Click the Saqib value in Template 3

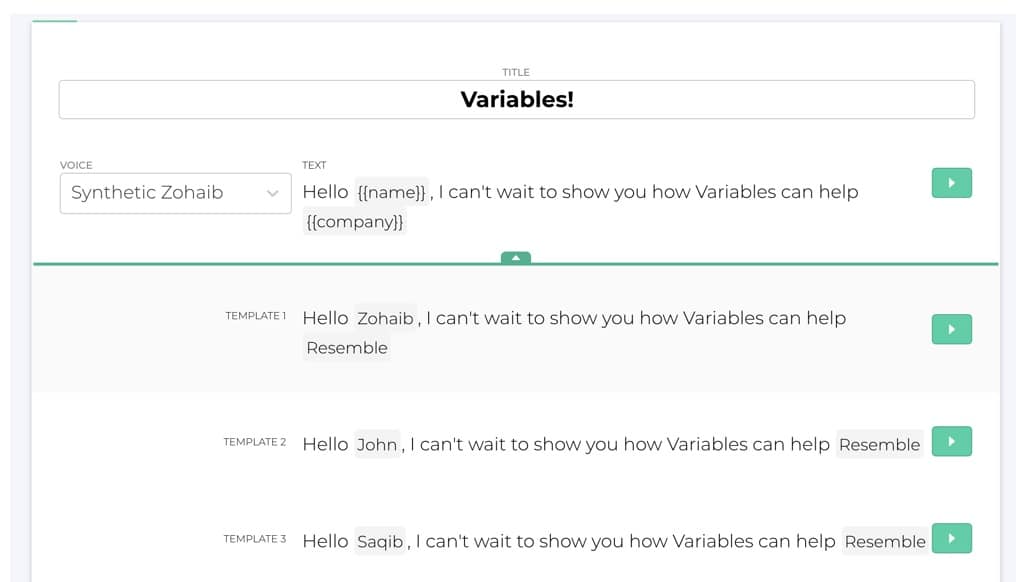tap(380, 541)
